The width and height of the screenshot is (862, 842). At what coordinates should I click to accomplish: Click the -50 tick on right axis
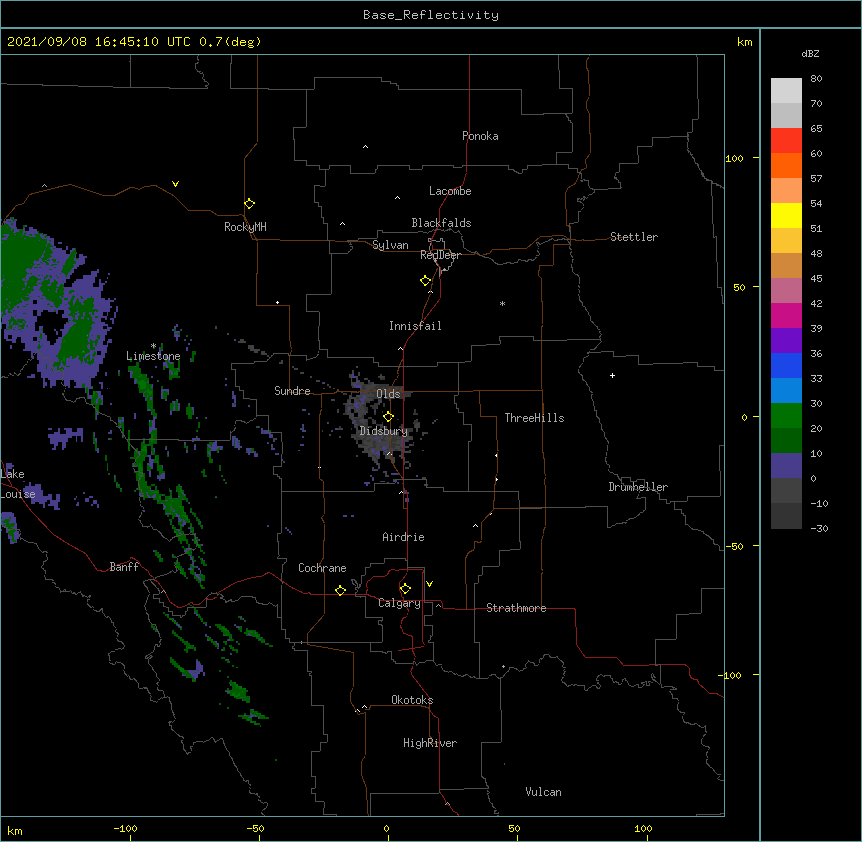coord(734,546)
